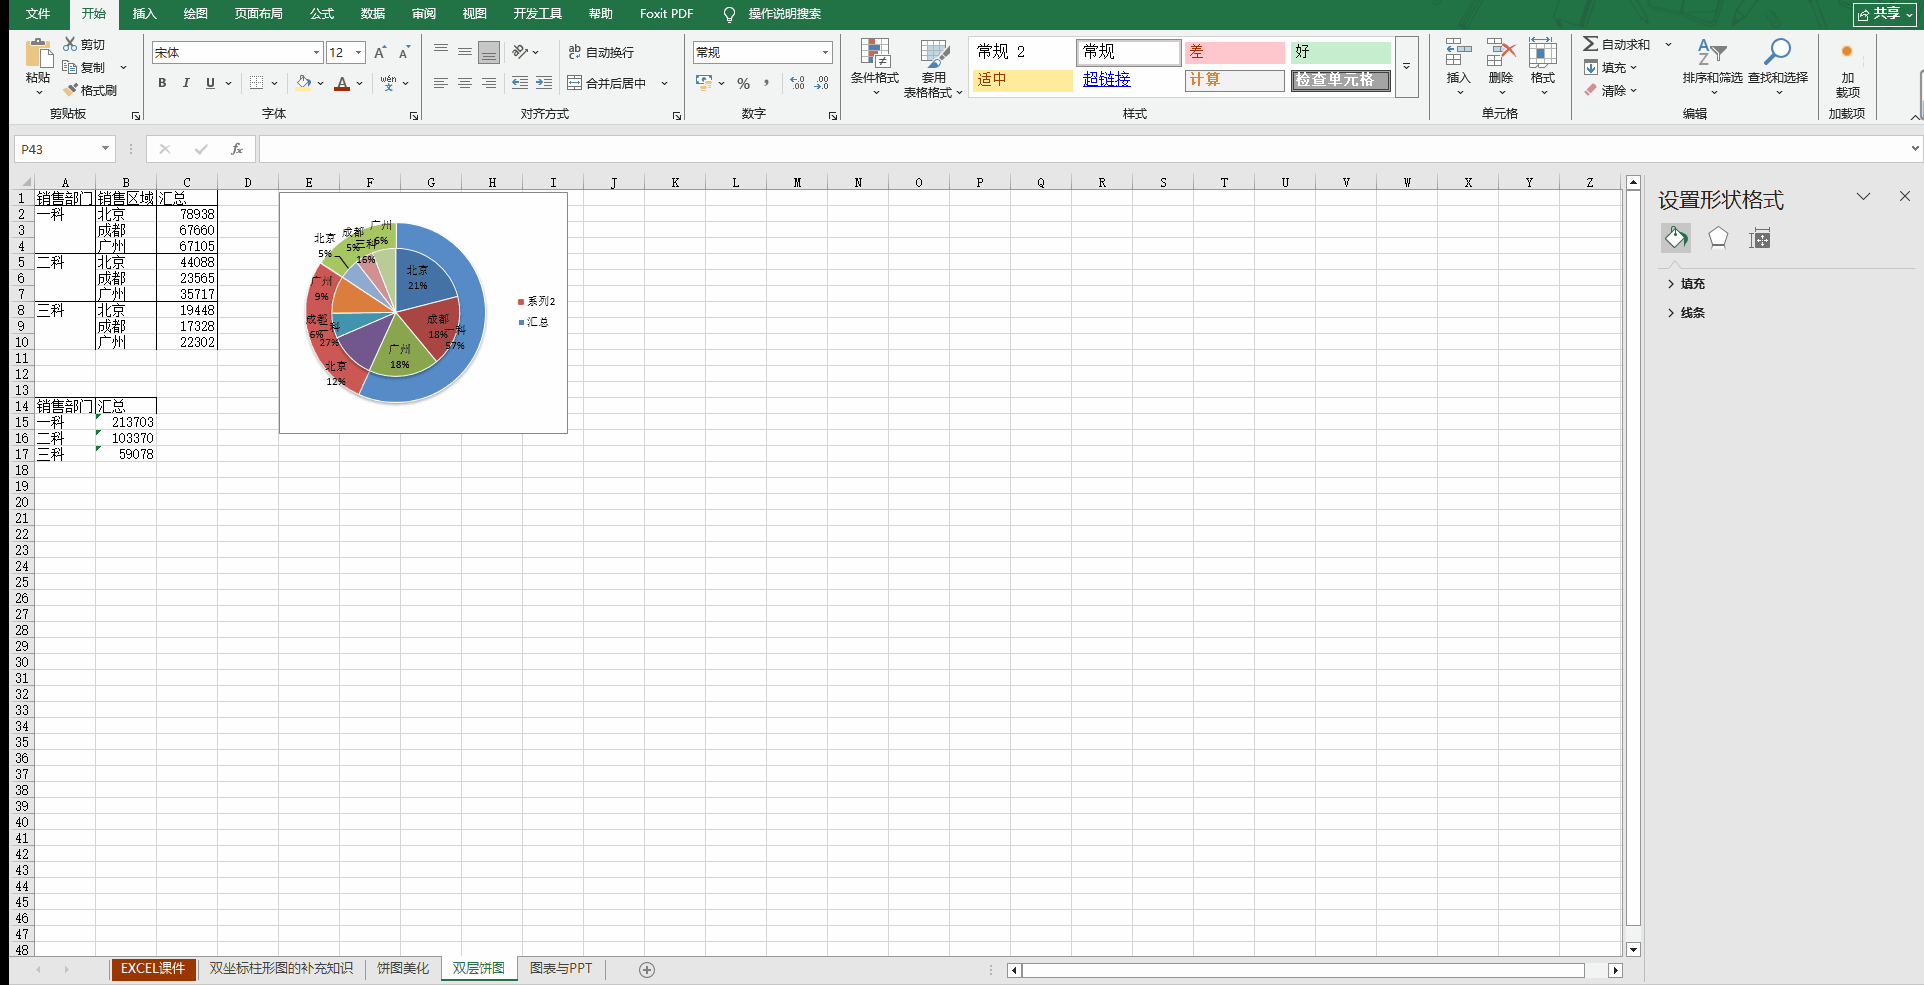The height and width of the screenshot is (985, 1924).
Task: Toggle Italic formatting
Action: pyautogui.click(x=186, y=83)
